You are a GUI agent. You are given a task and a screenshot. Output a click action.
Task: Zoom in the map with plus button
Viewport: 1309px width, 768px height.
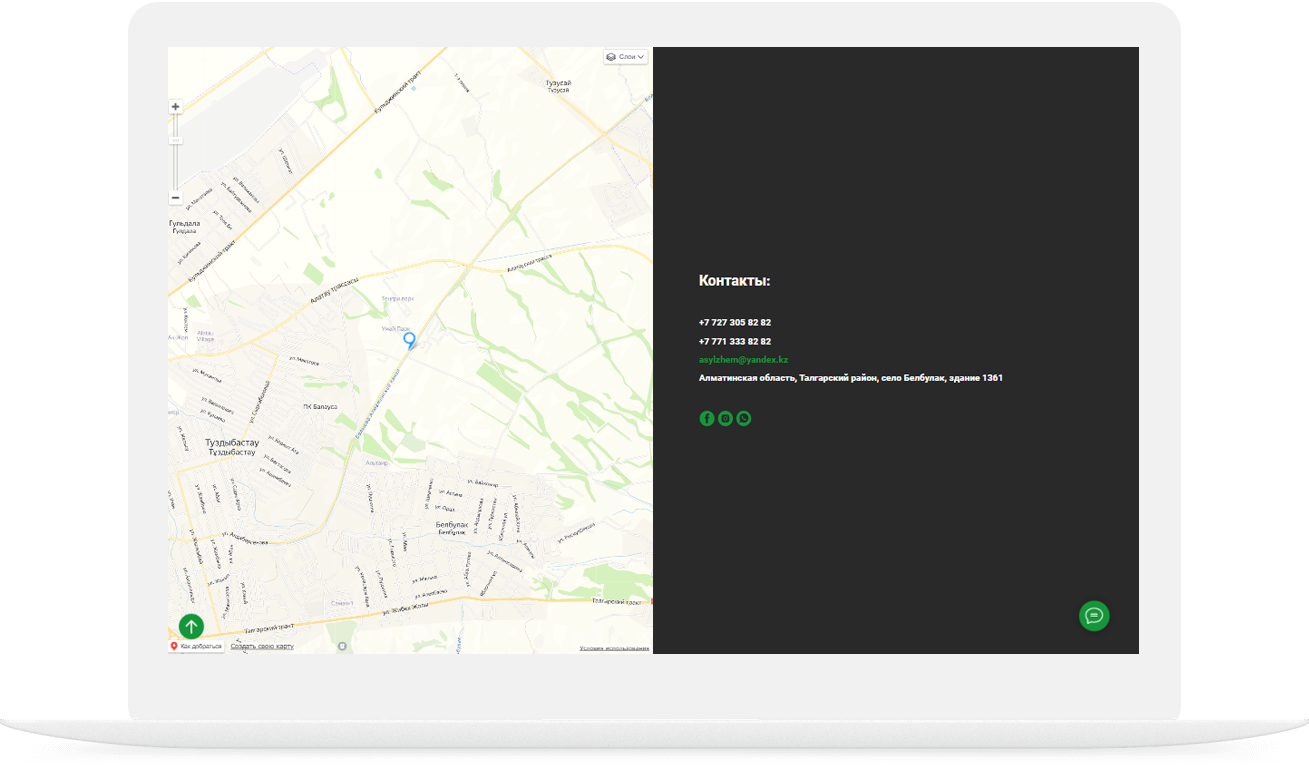[176, 107]
